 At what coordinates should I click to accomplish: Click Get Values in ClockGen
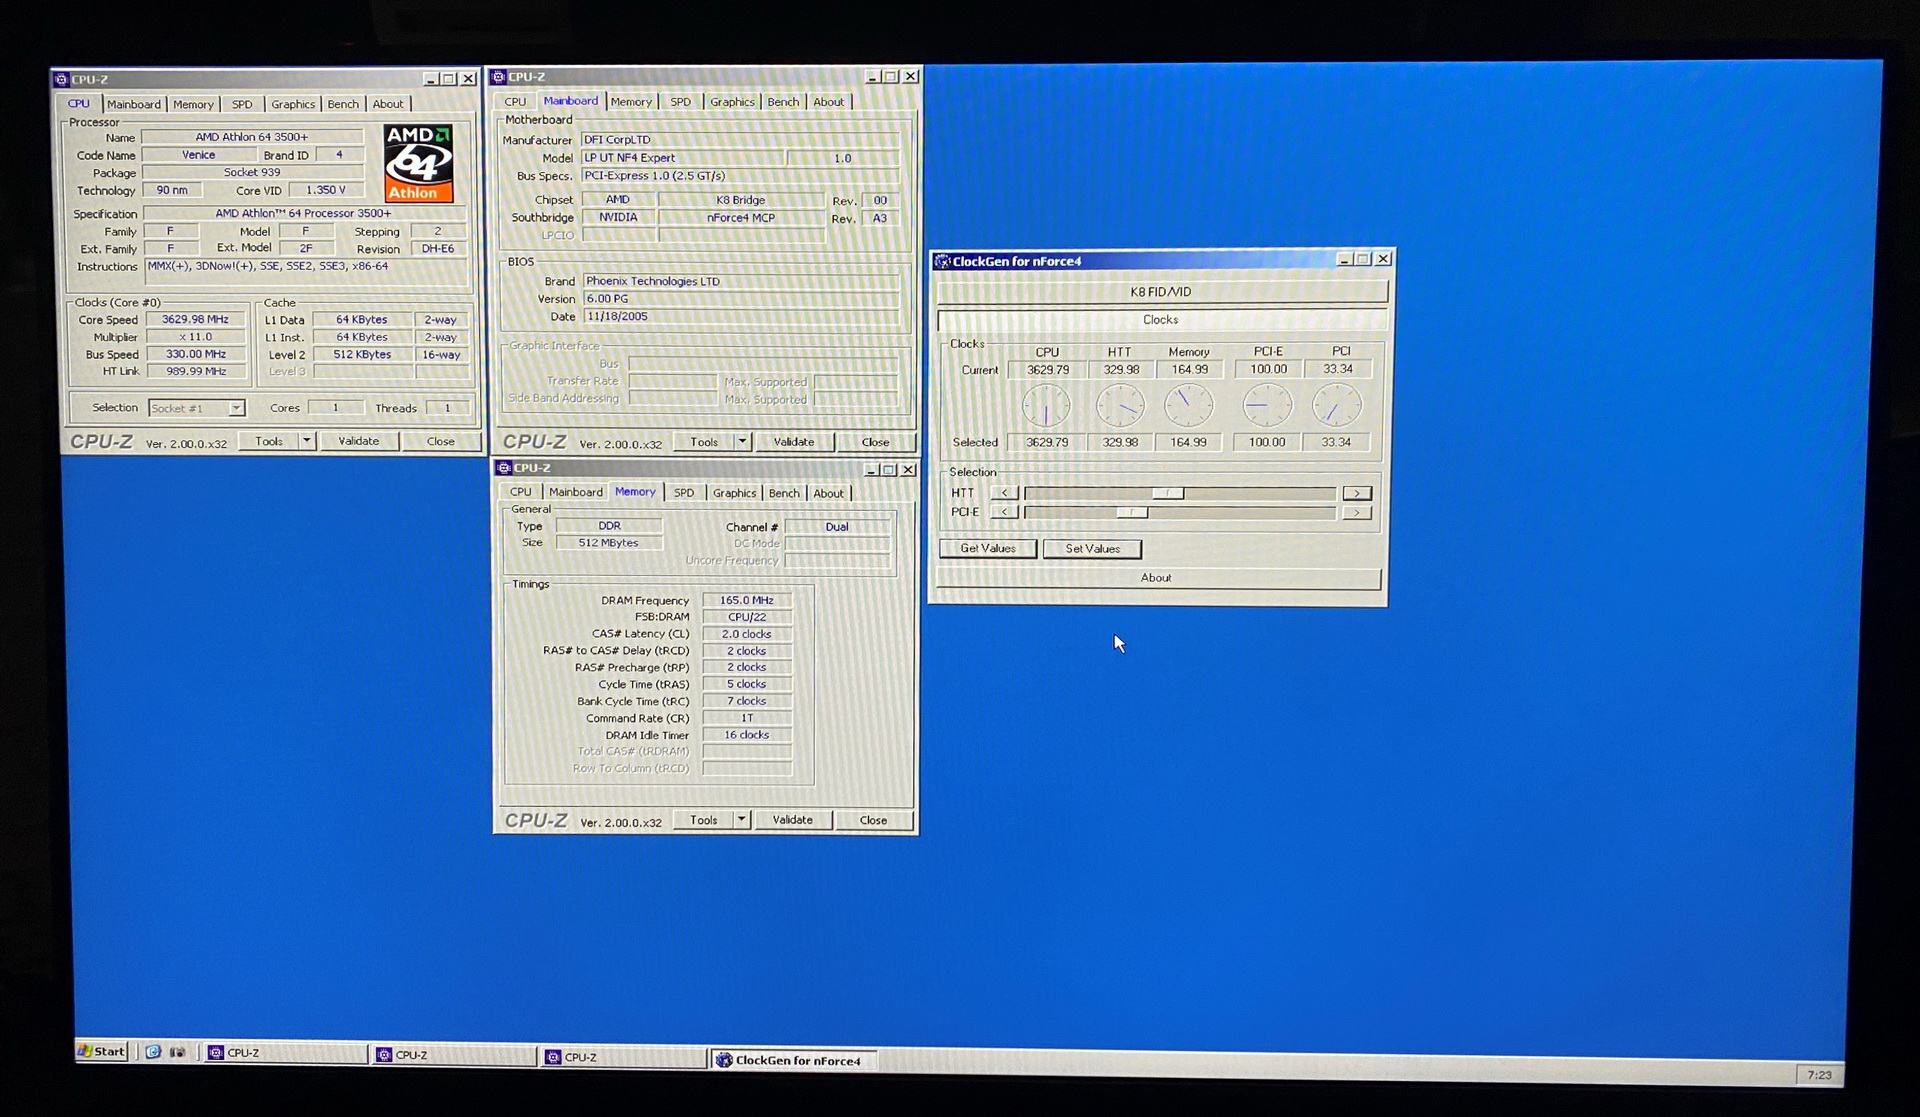pyautogui.click(x=988, y=548)
